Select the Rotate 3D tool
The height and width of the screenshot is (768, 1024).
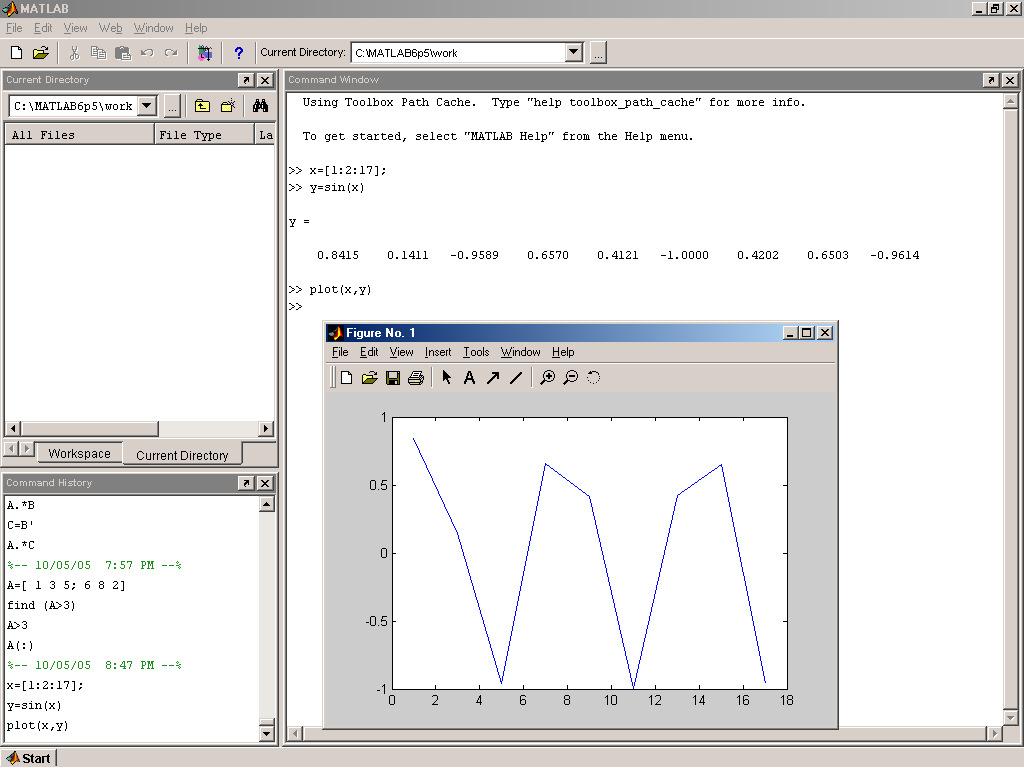[x=593, y=377]
